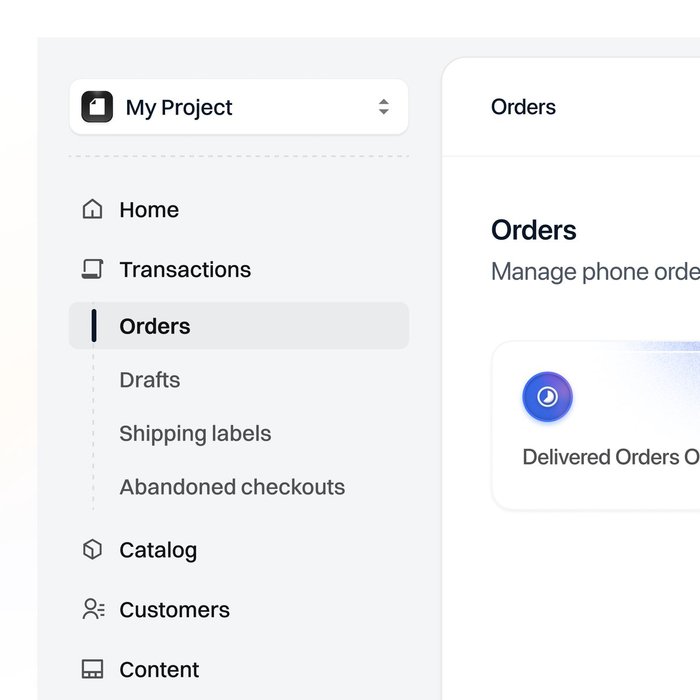700x700 pixels.
Task: Go to Abandoned checkouts
Action: pyautogui.click(x=232, y=487)
